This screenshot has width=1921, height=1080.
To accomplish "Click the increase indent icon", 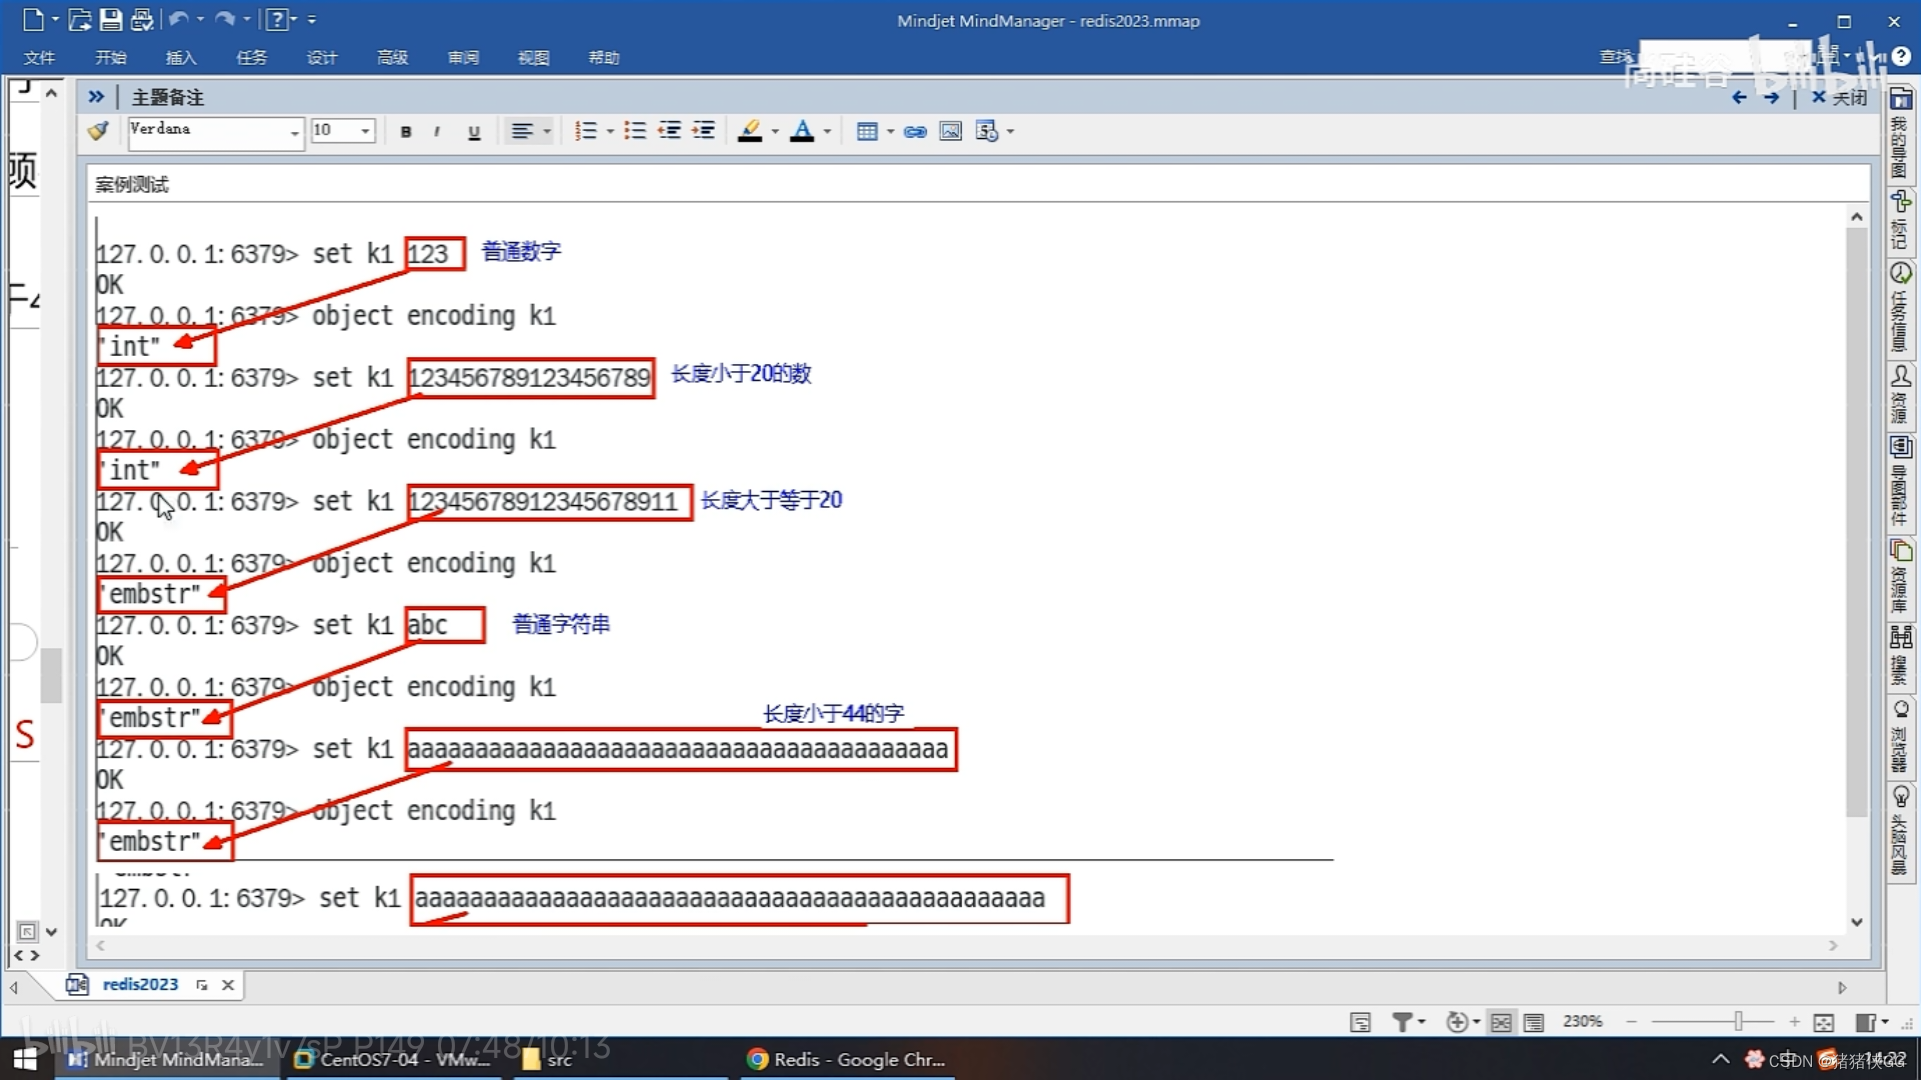I will point(703,131).
